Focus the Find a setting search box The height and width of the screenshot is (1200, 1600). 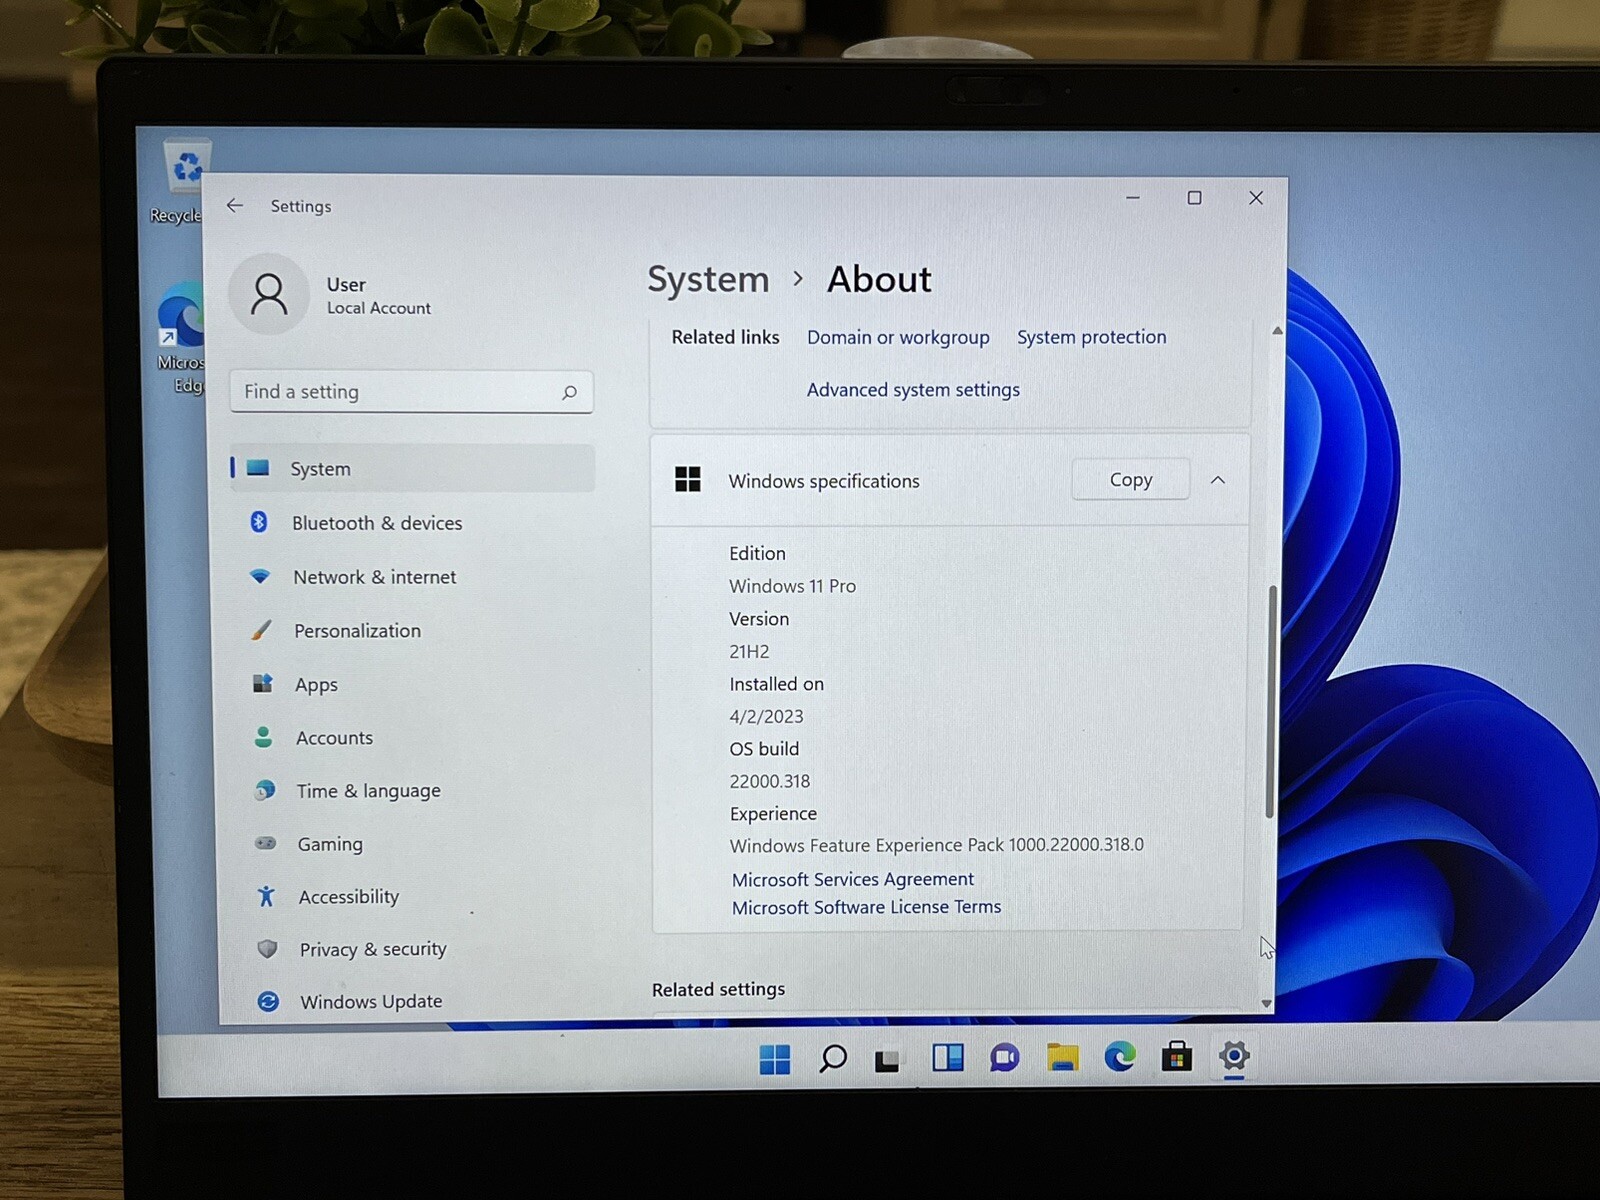coord(411,392)
